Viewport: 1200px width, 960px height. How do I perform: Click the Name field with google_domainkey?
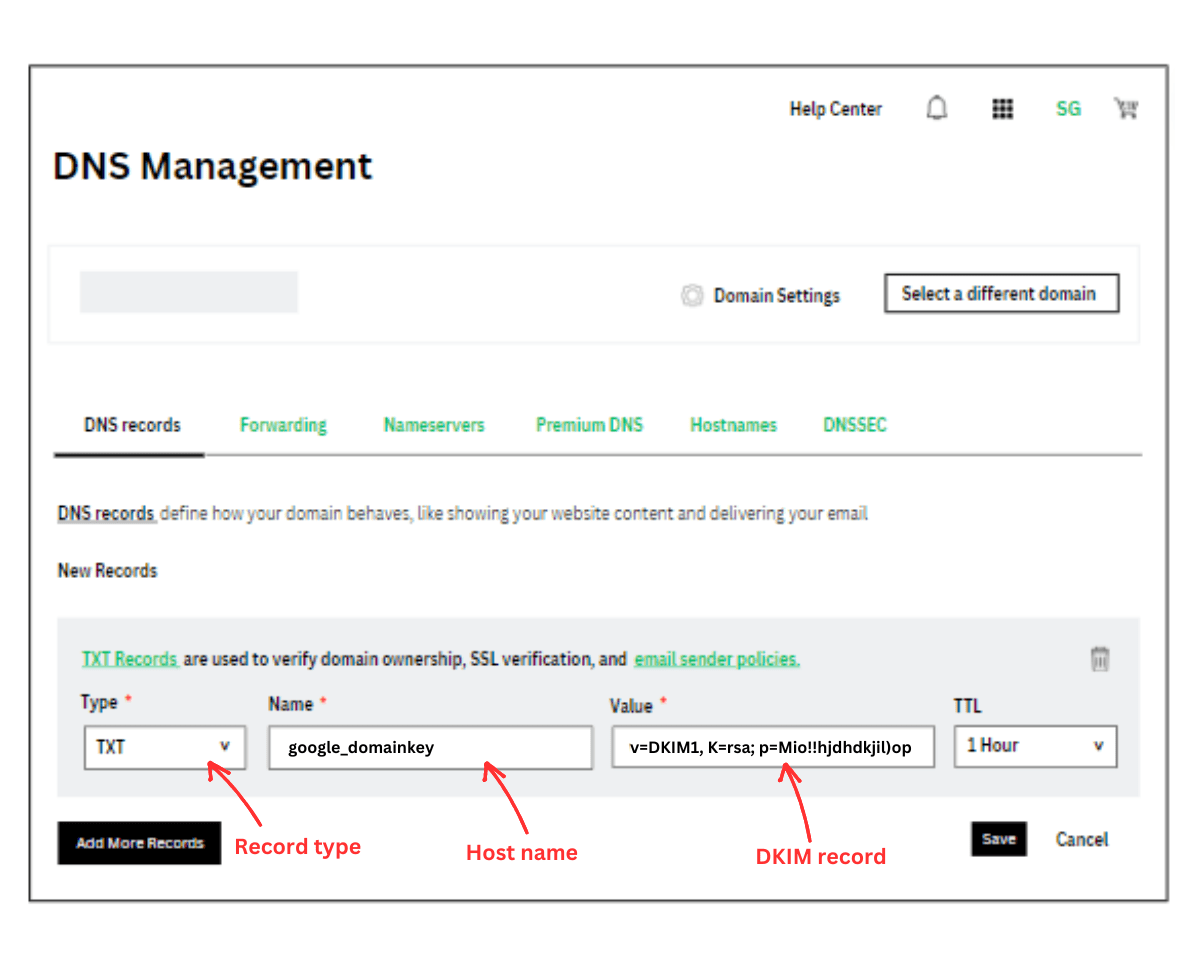[430, 747]
